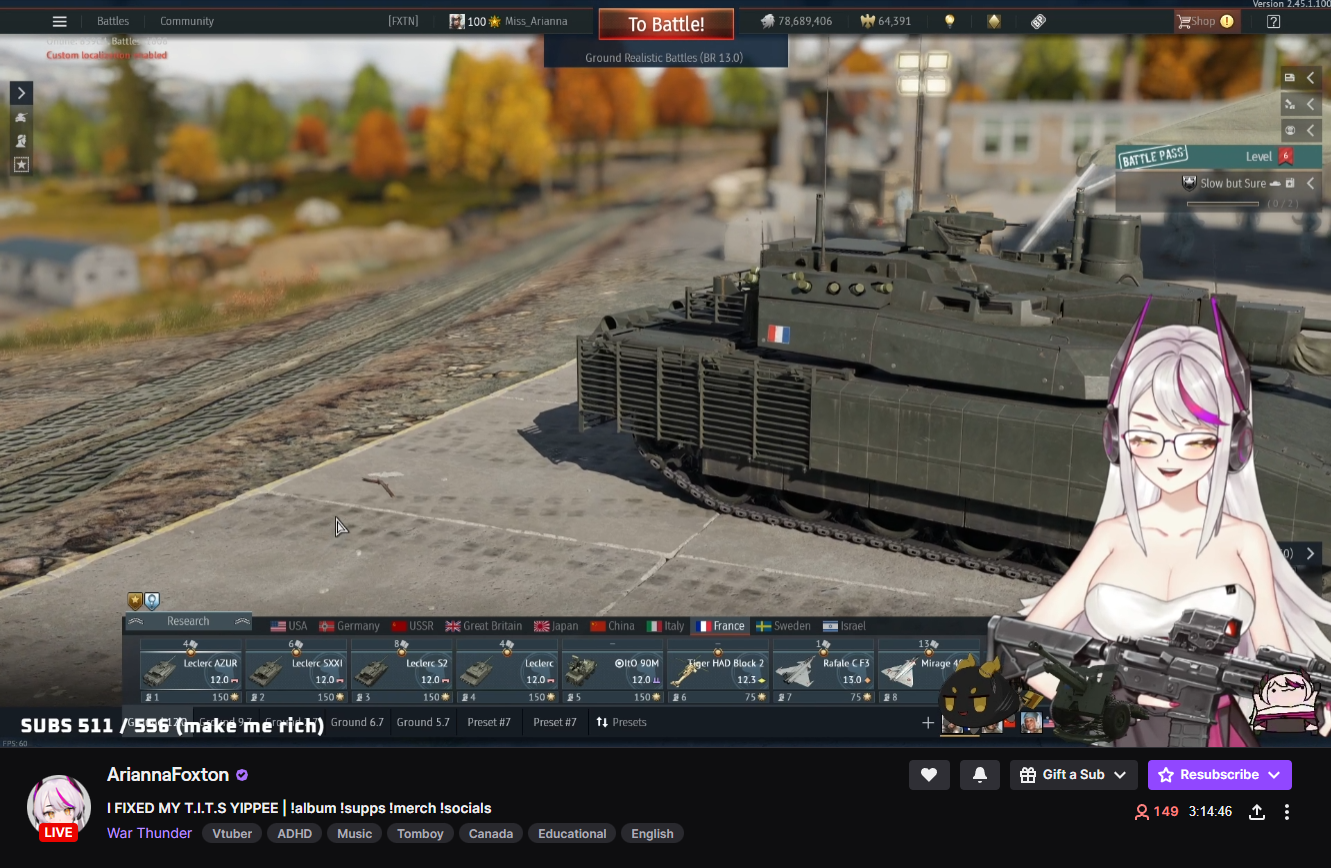Viewport: 1331px width, 868px height.
Task: Click the Silver Lions balance 78,689,406
Action: pyautogui.click(x=796, y=22)
